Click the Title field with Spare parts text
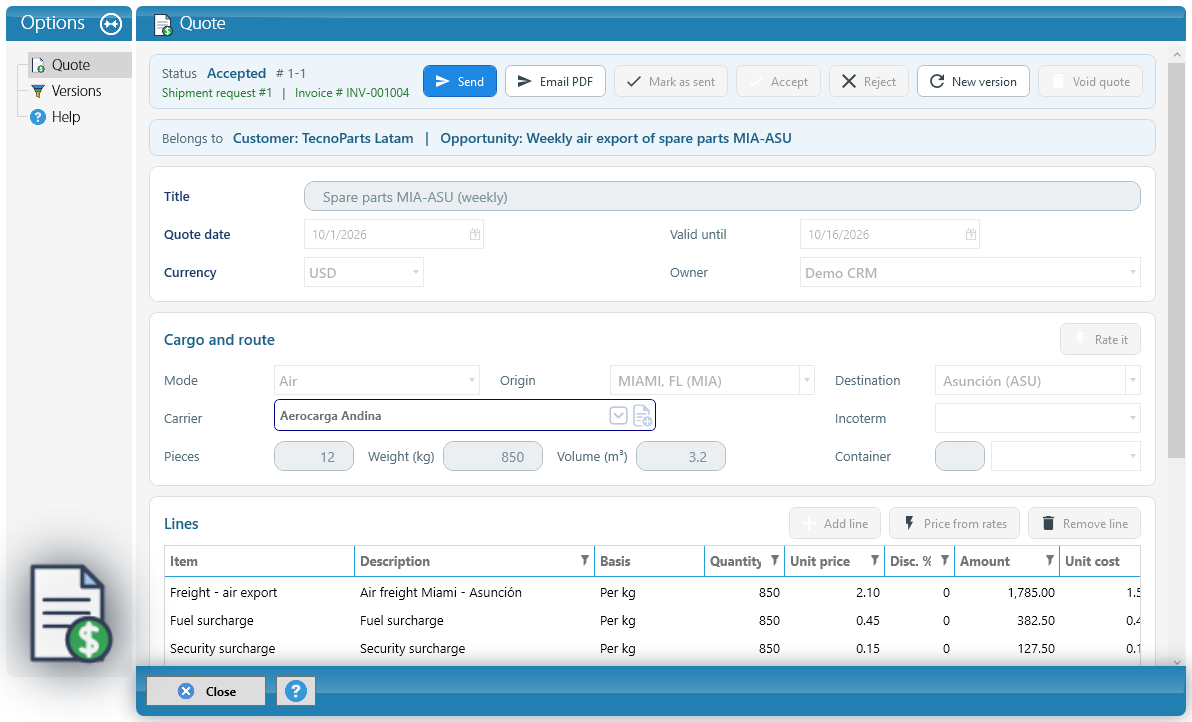Viewport: 1192px width, 722px height. tap(722, 197)
